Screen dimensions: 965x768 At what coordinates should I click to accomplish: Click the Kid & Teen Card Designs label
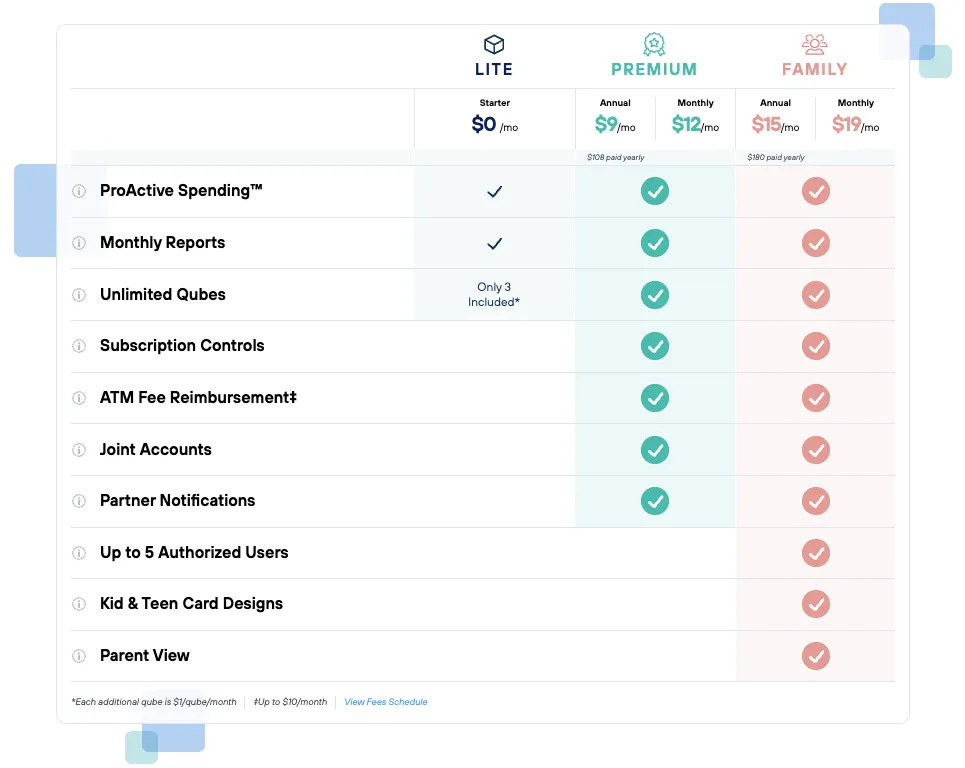pyautogui.click(x=191, y=604)
